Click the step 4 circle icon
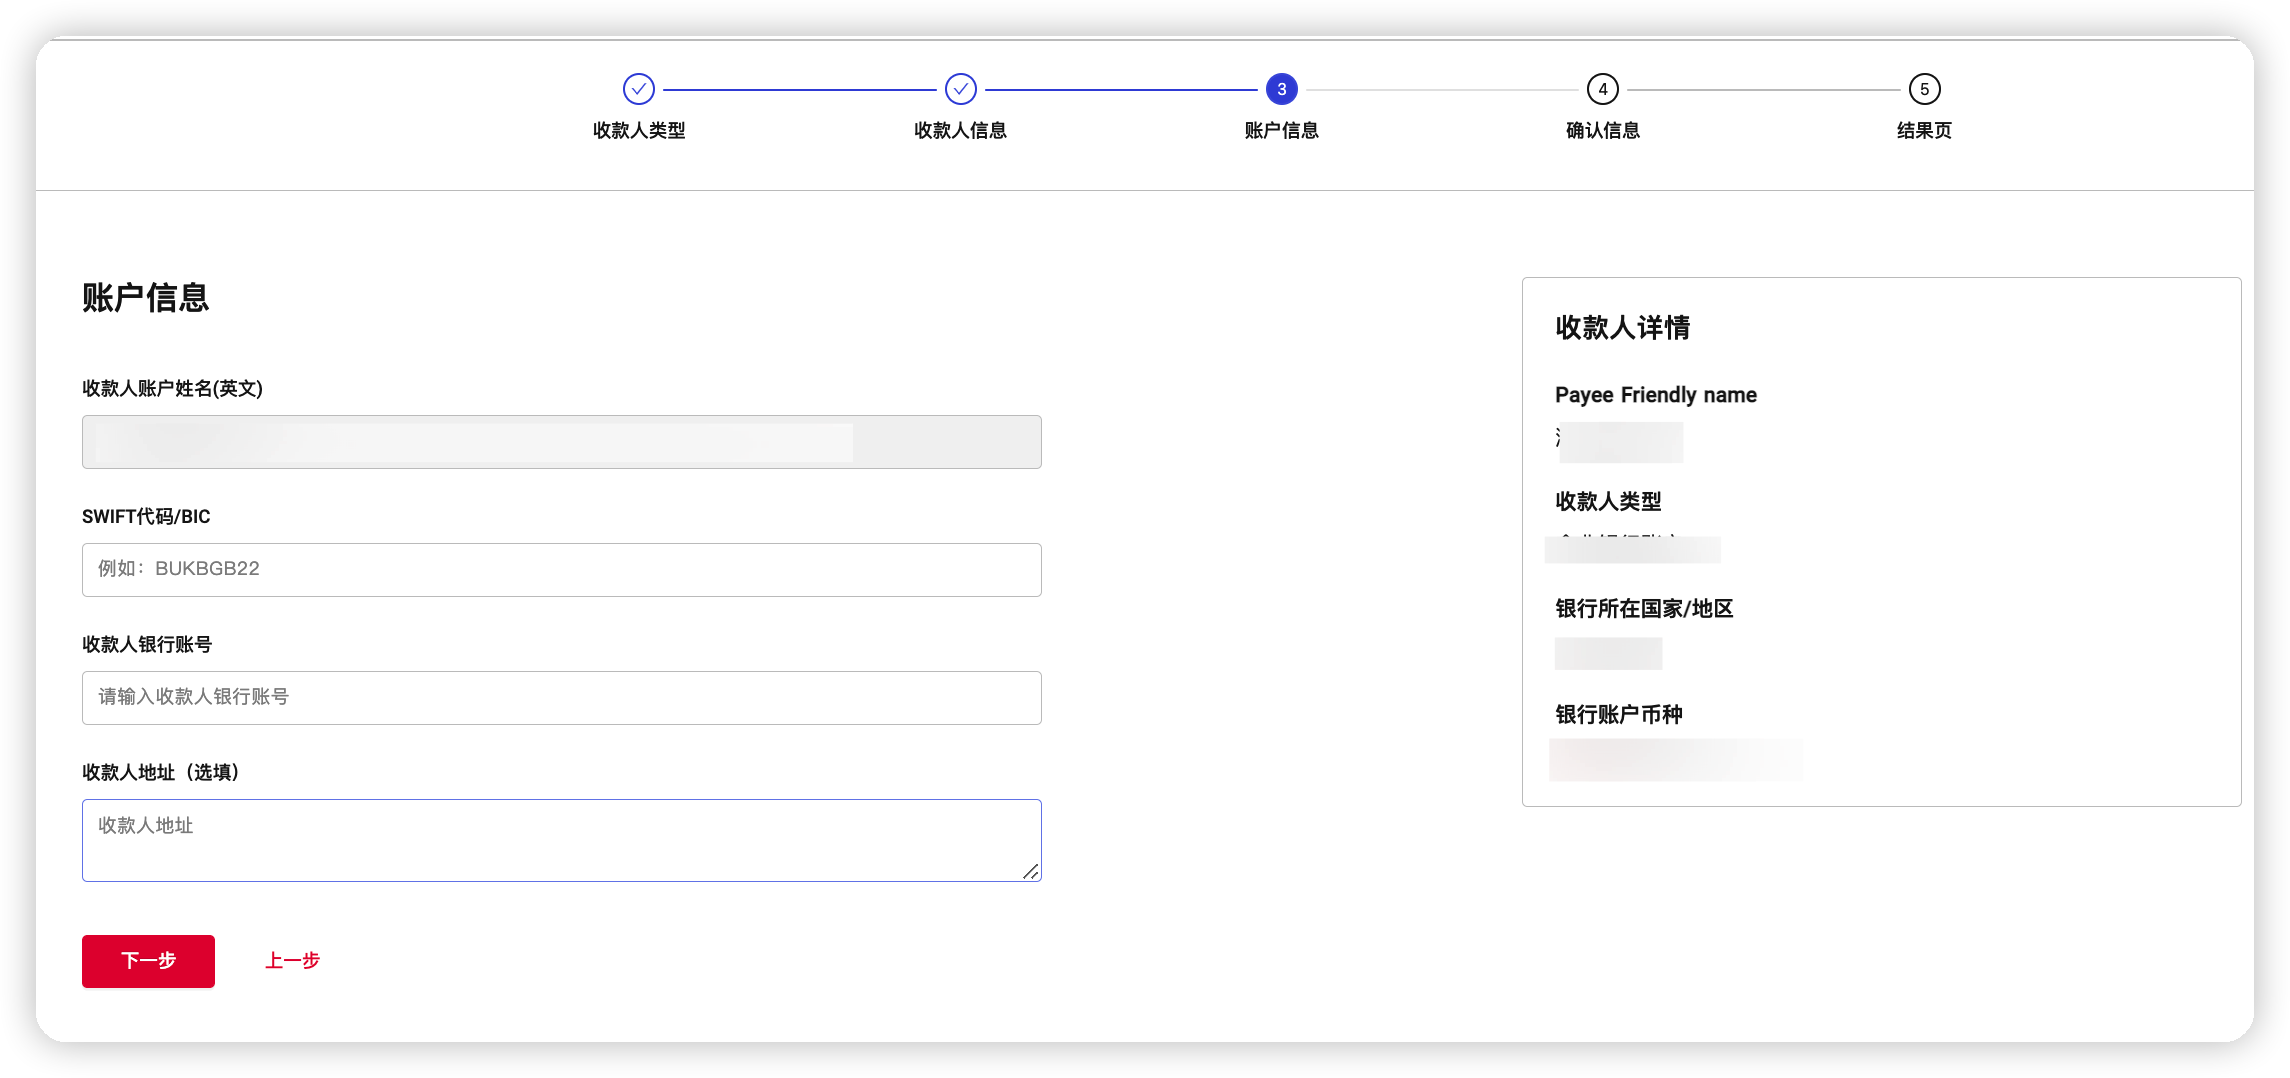 1602,89
